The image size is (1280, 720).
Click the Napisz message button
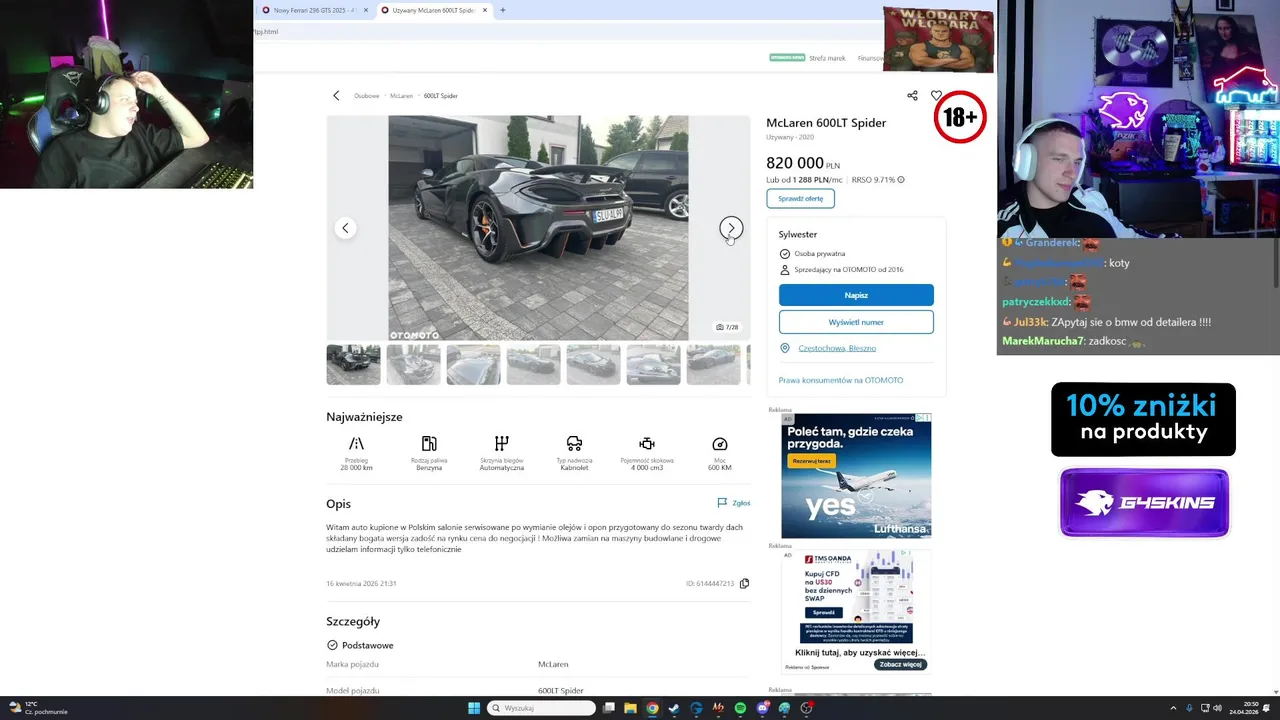pos(856,295)
